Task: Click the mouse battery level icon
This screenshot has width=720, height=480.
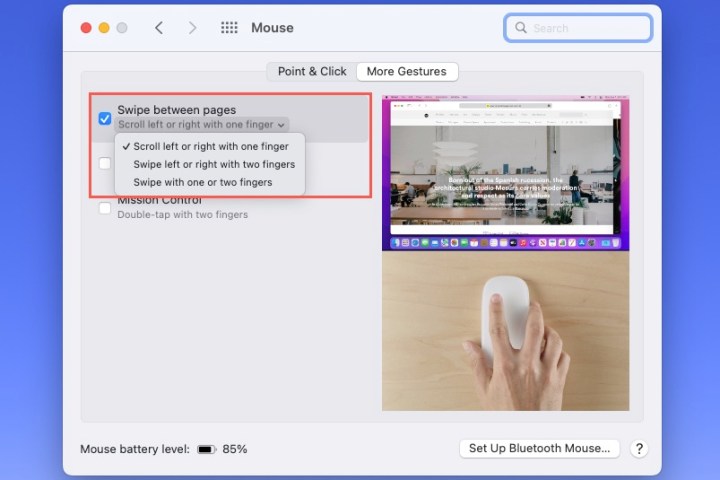Action: click(x=206, y=449)
